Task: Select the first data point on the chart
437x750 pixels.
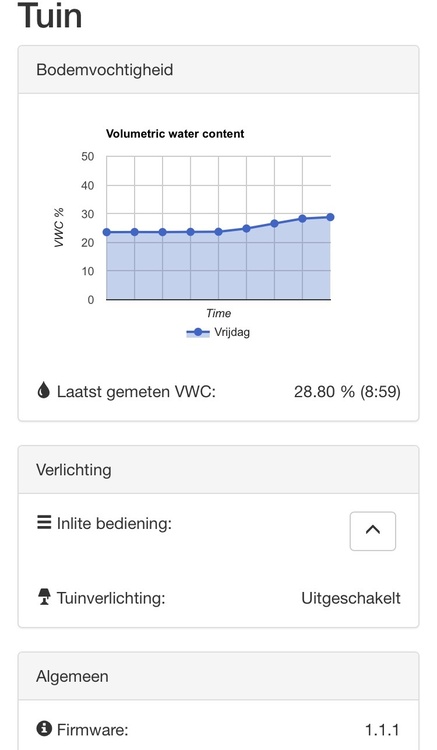Action: (107, 232)
